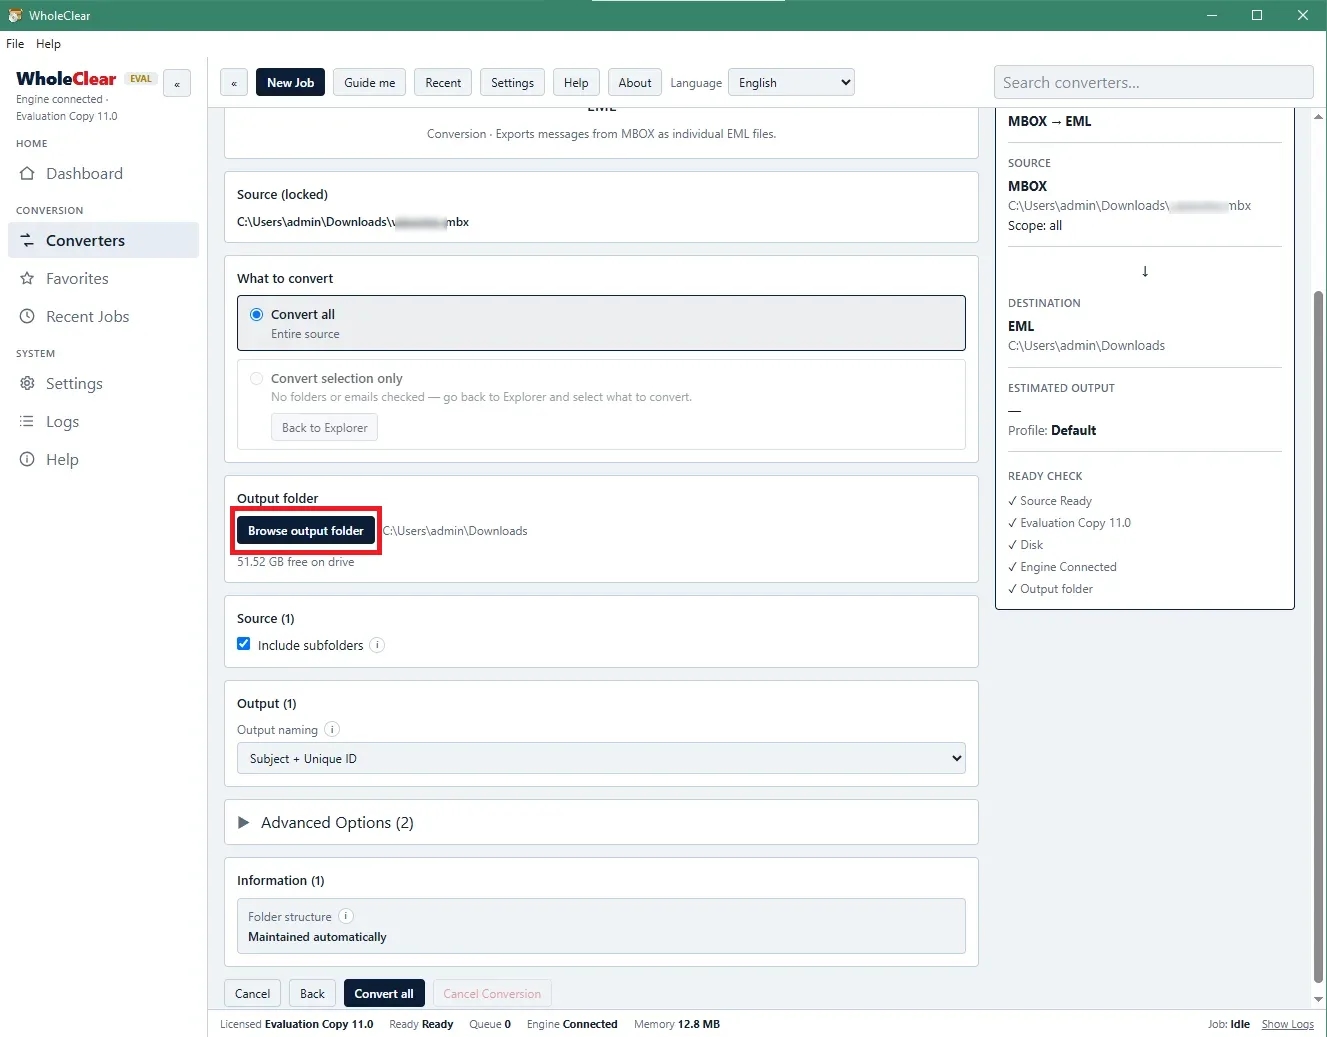Click the Convert all button at bottom

tap(384, 994)
